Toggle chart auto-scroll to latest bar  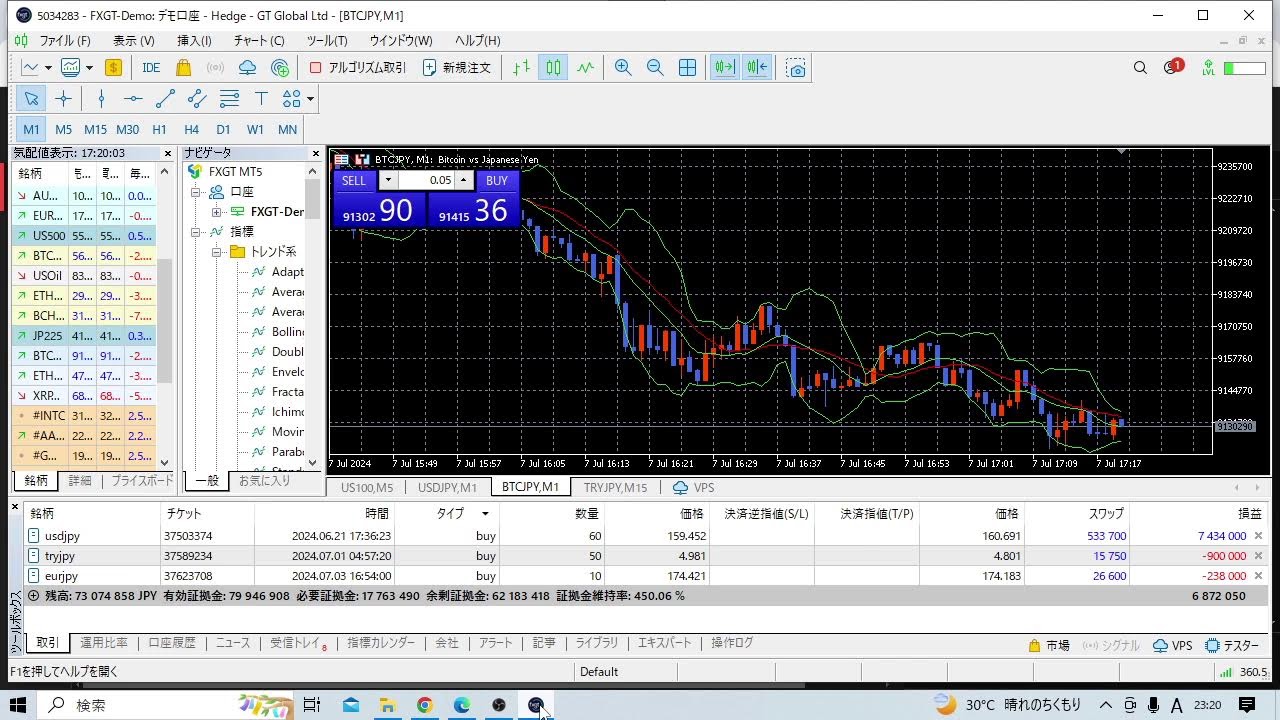[x=723, y=68]
